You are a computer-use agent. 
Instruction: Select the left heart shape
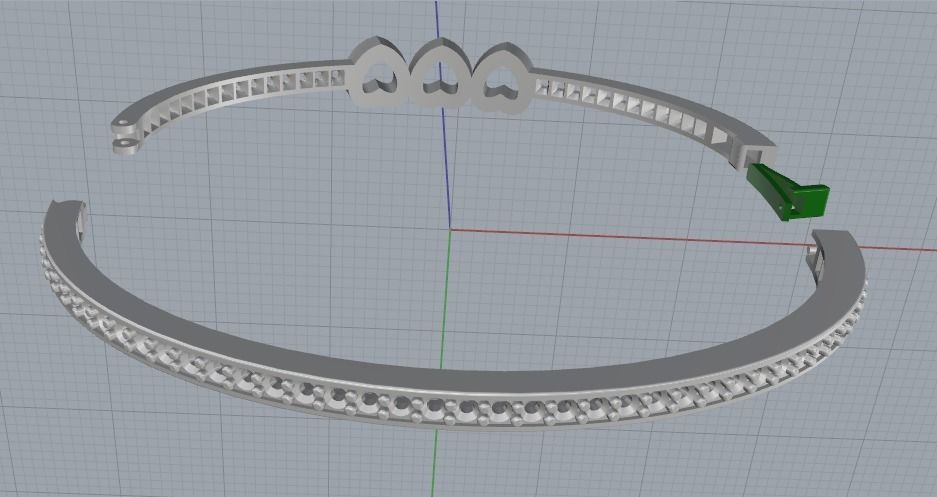coord(378,73)
